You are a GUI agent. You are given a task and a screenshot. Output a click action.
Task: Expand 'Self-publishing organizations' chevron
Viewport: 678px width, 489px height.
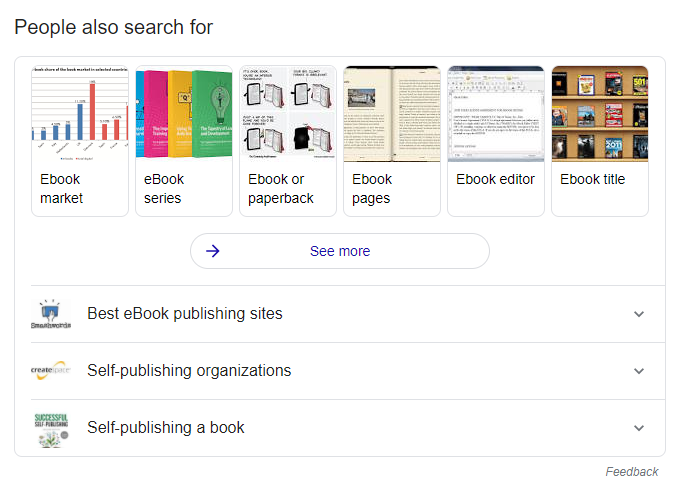point(639,371)
